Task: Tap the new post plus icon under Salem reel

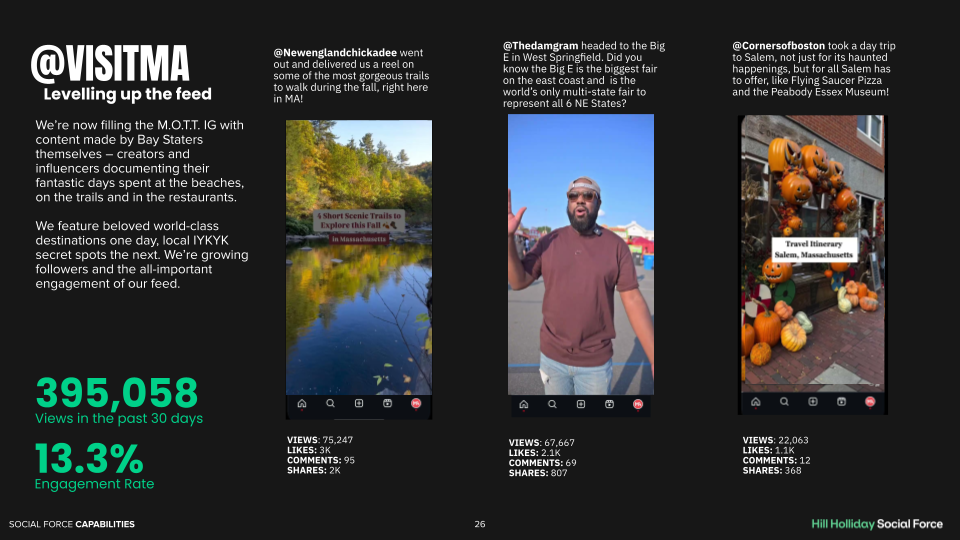Action: [812, 402]
